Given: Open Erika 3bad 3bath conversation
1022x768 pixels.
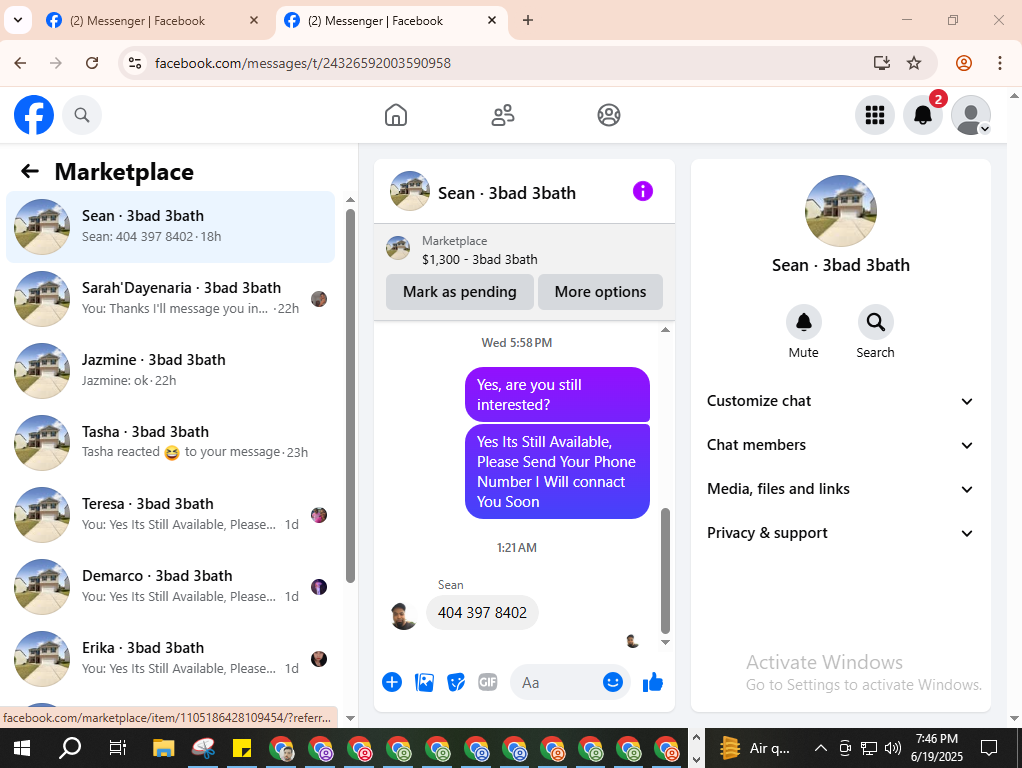Looking at the screenshot, I should coord(171,658).
